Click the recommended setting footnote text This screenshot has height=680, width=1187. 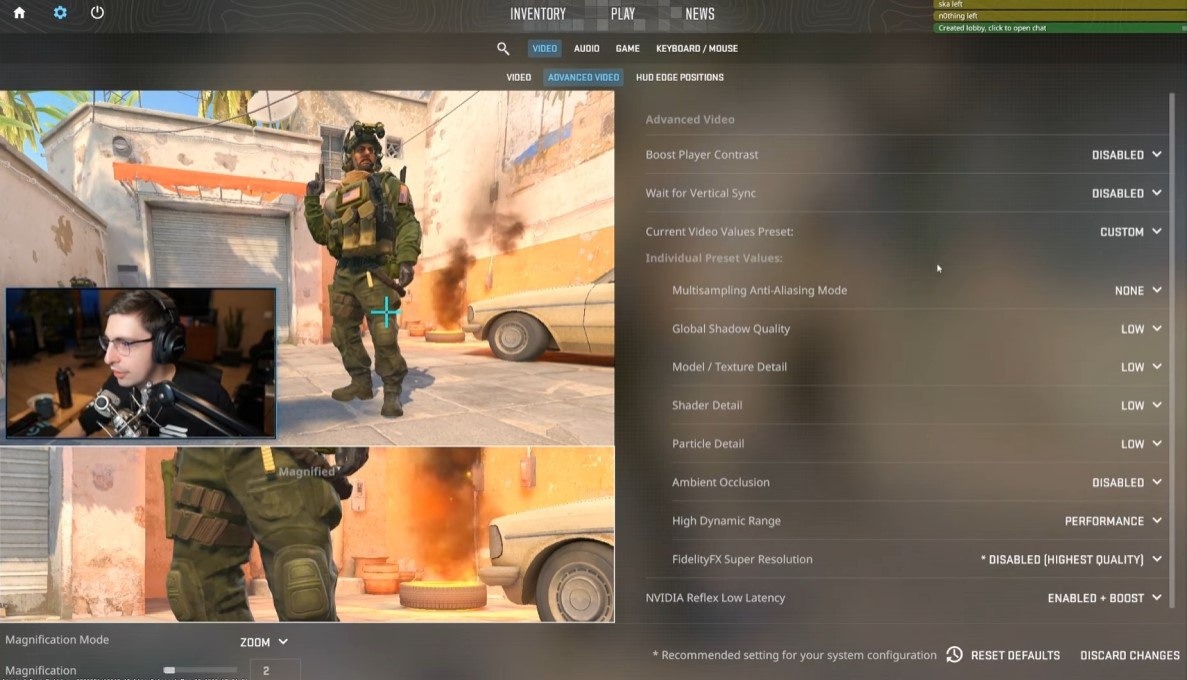click(x=794, y=655)
